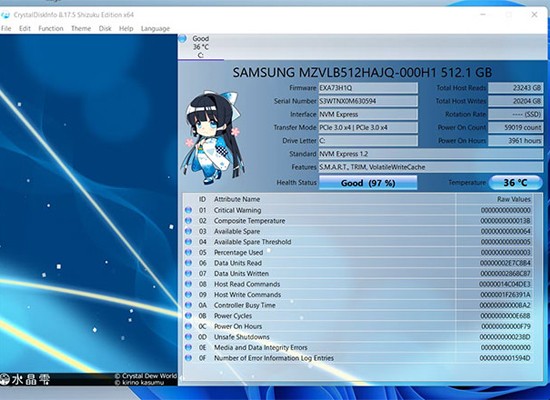Select the Host Write Commands attribute name
Screen dimensions: 550x400
click(247, 294)
